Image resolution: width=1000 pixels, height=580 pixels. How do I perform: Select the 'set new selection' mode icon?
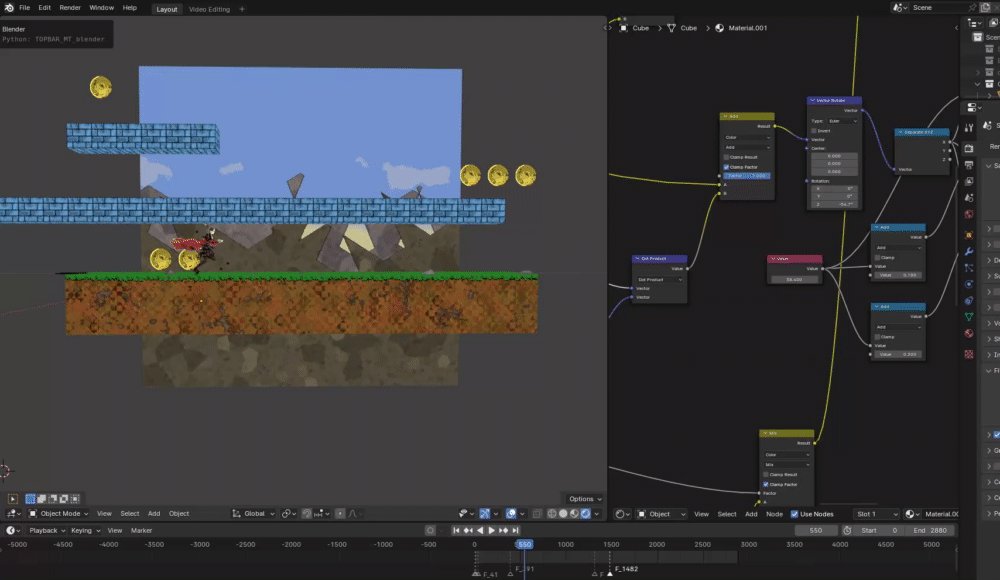[x=30, y=499]
